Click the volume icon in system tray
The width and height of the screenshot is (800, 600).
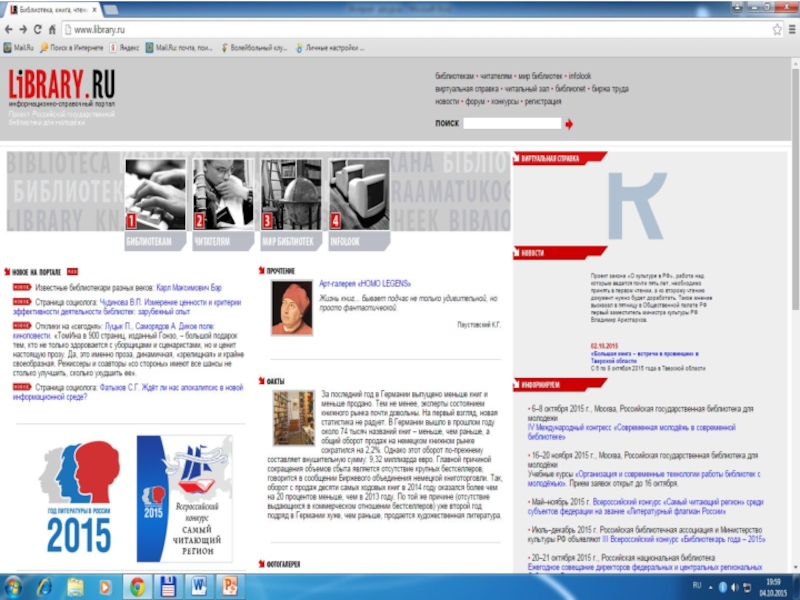735,588
